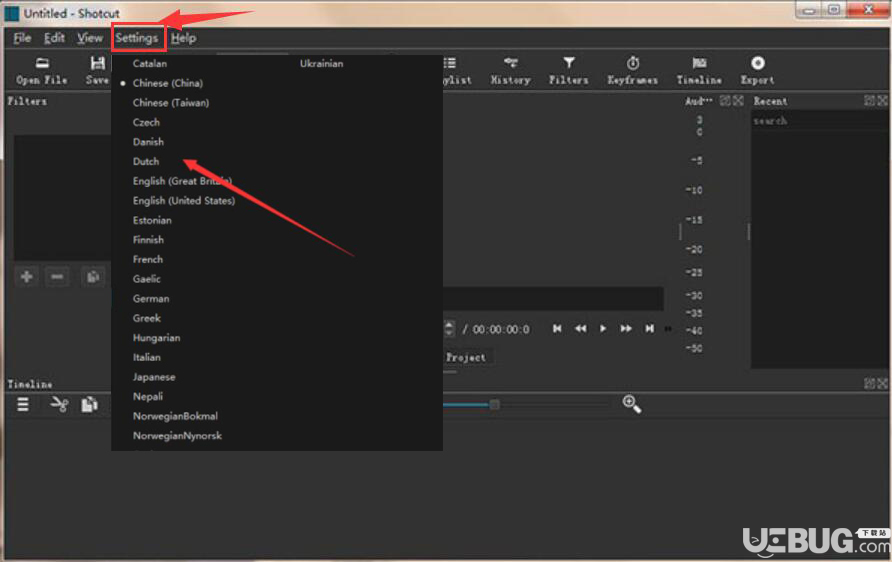892x562 pixels.
Task: Remove filter with minus button
Action: click(x=57, y=277)
